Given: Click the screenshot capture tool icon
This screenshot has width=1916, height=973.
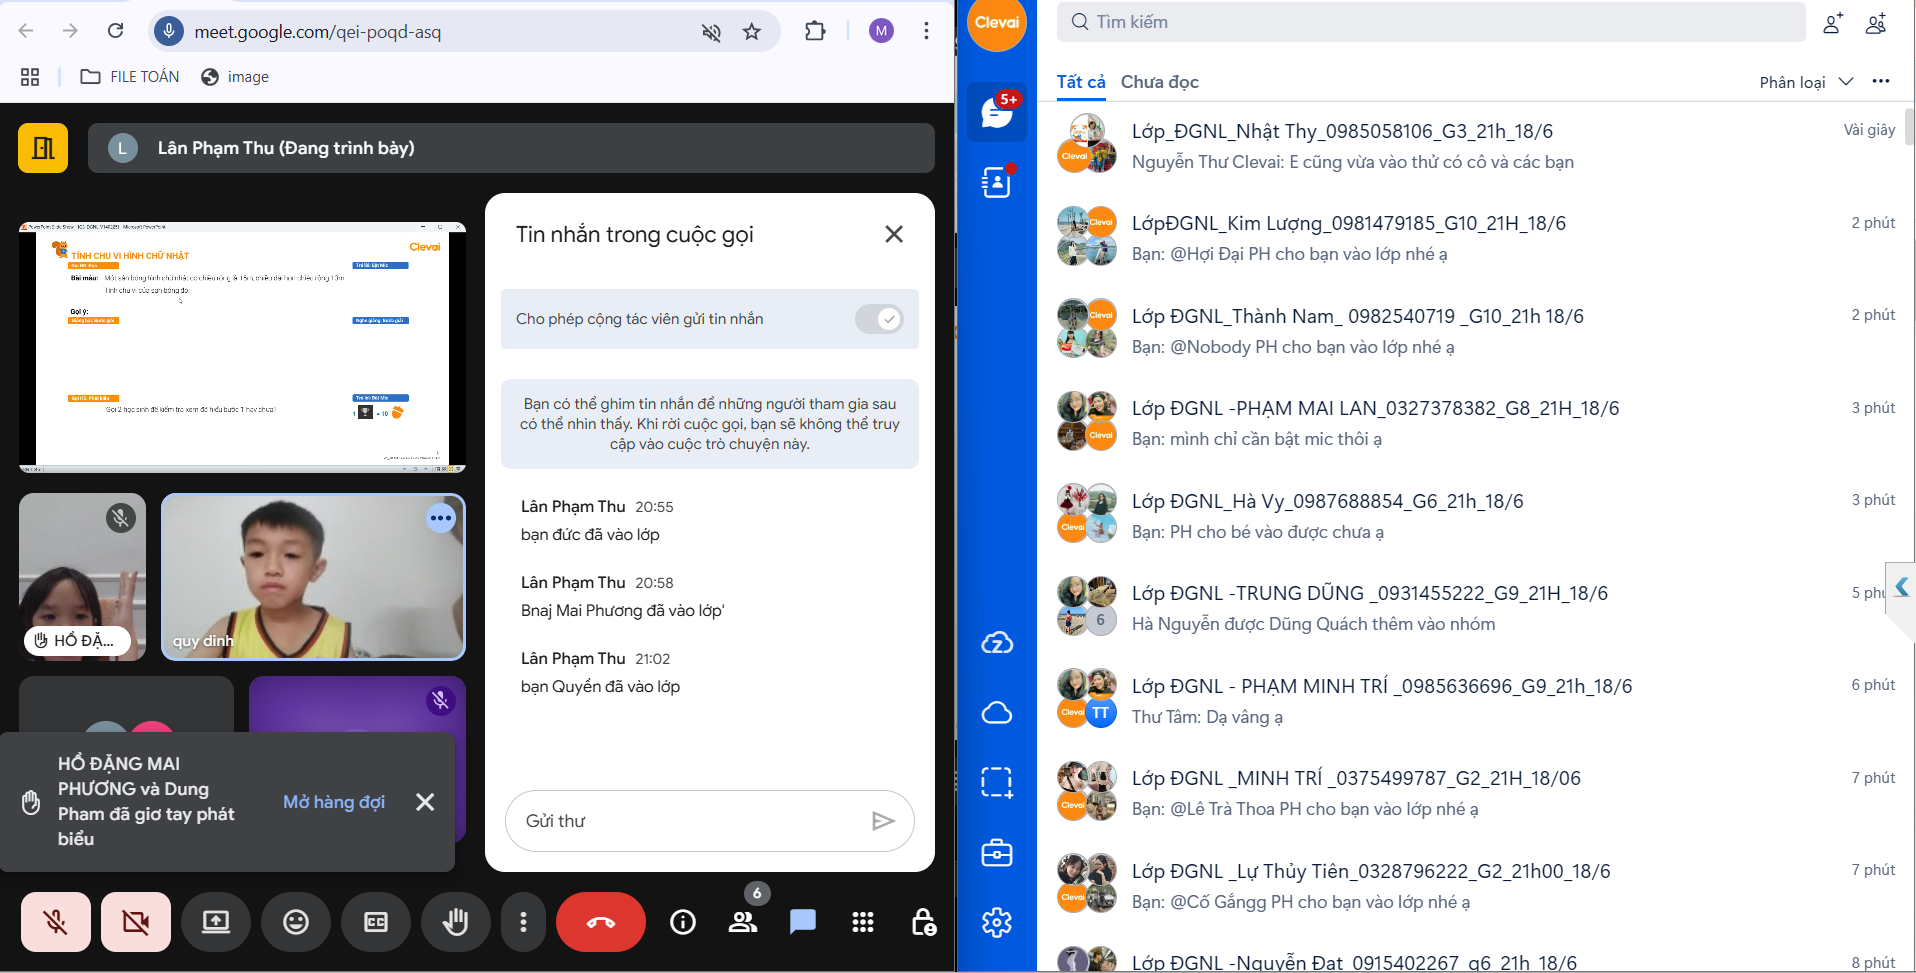Looking at the screenshot, I should [997, 782].
